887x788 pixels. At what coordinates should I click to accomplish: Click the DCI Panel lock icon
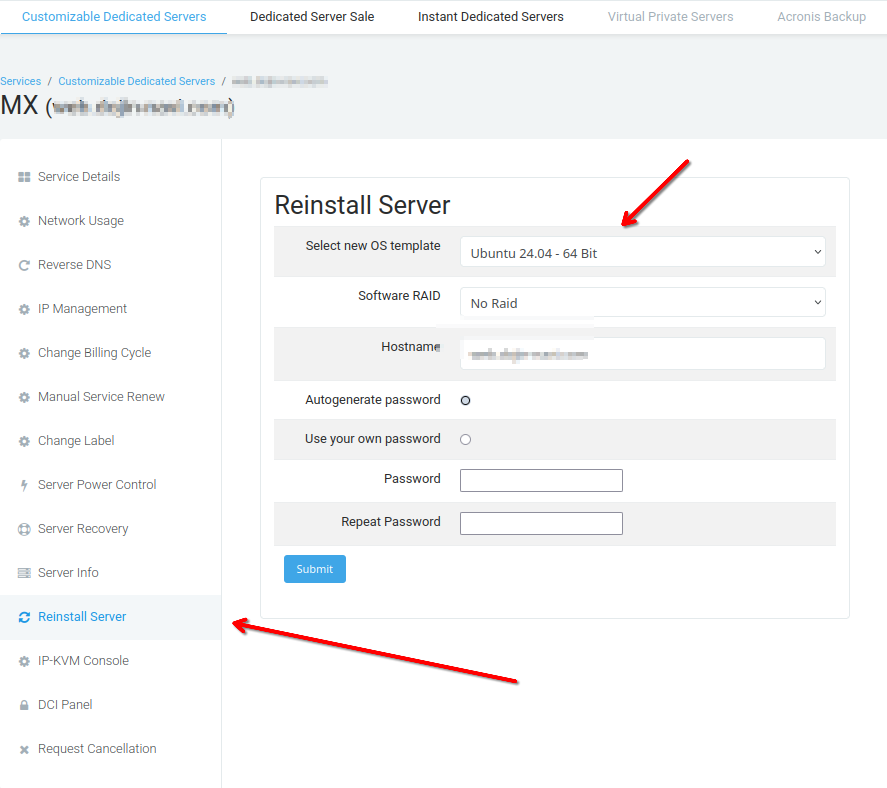24,704
